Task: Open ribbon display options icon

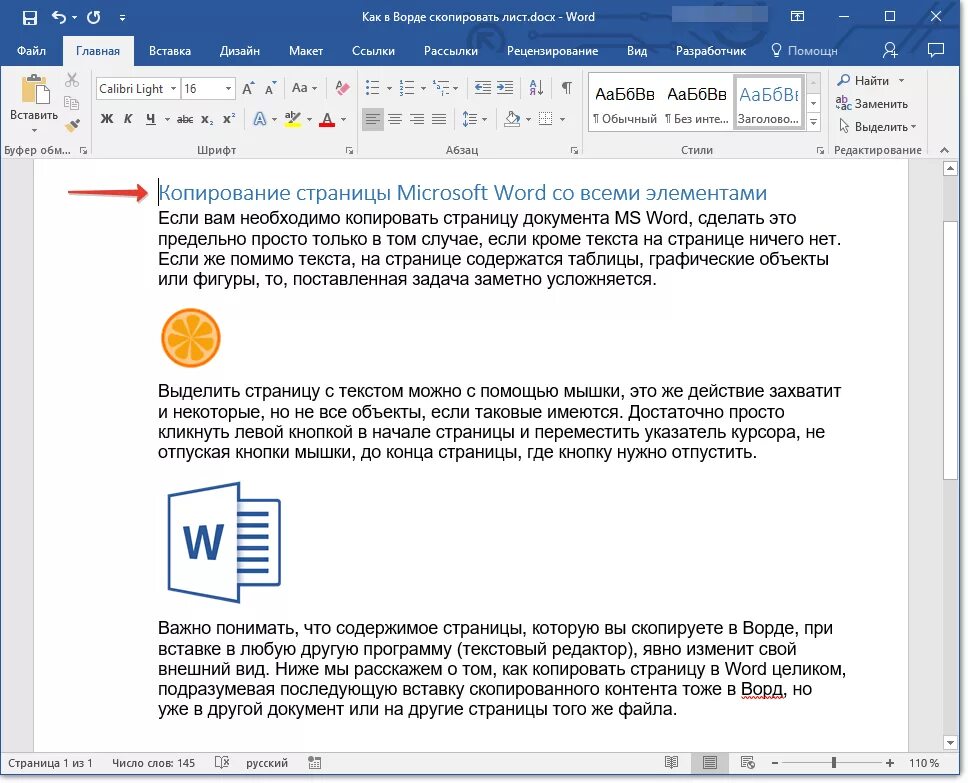Action: click(798, 17)
